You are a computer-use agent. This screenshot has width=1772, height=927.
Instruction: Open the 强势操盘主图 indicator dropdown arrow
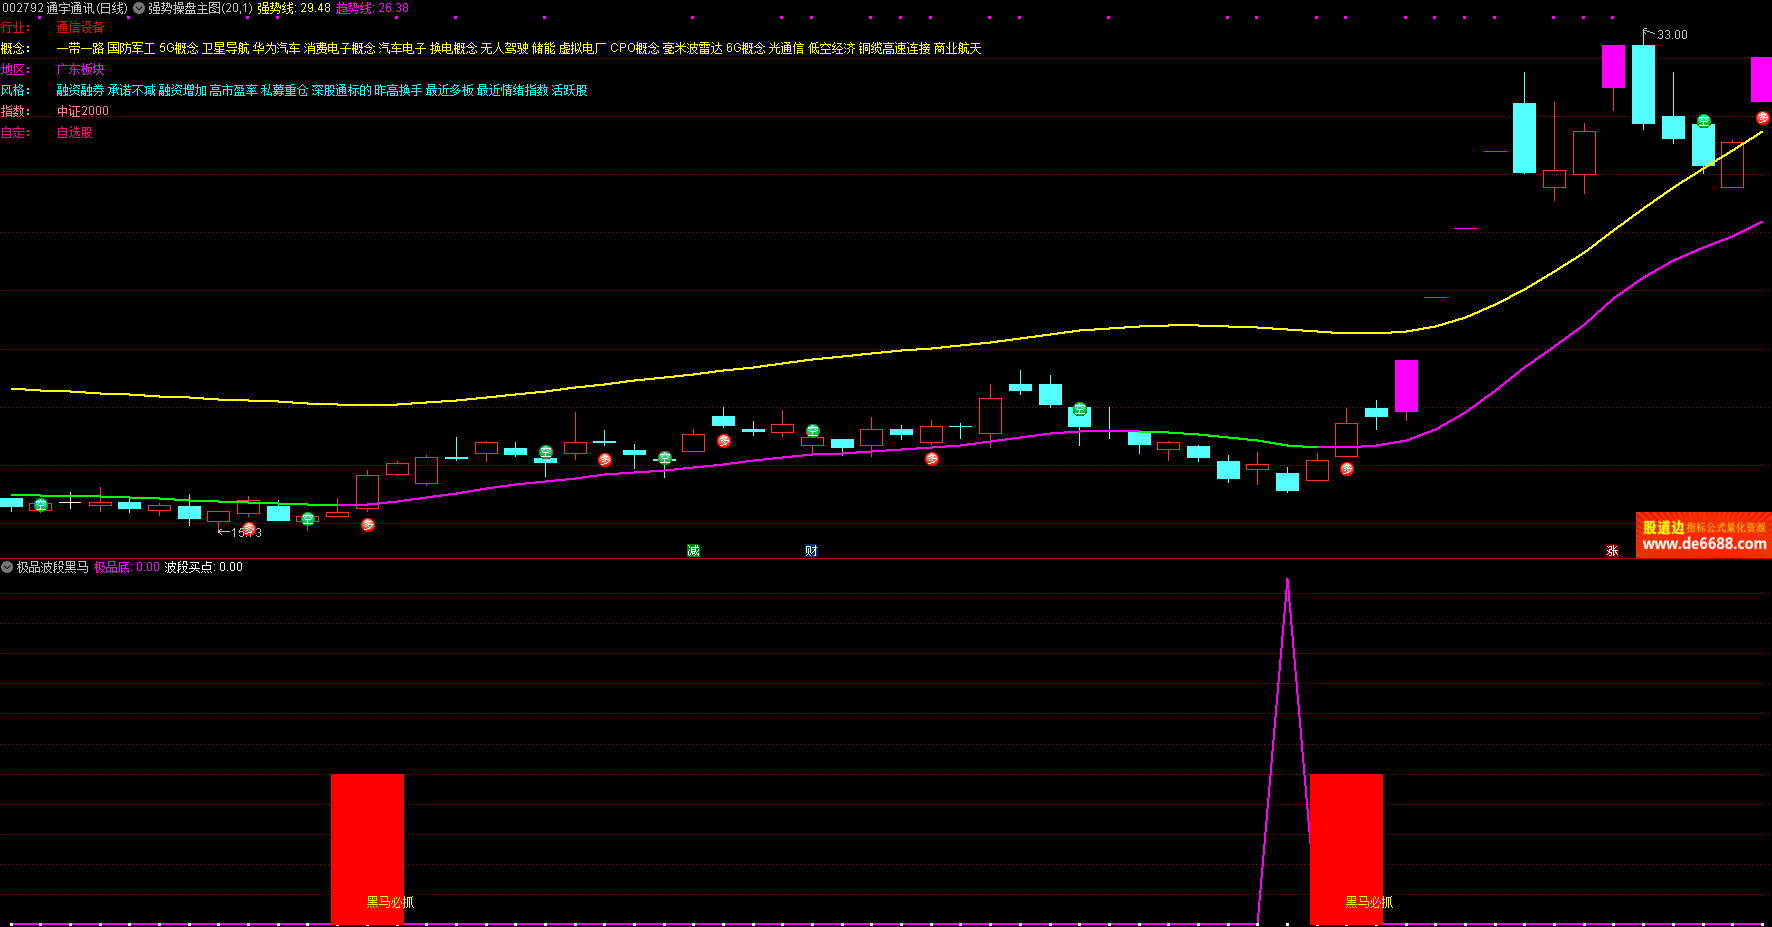[x=139, y=8]
